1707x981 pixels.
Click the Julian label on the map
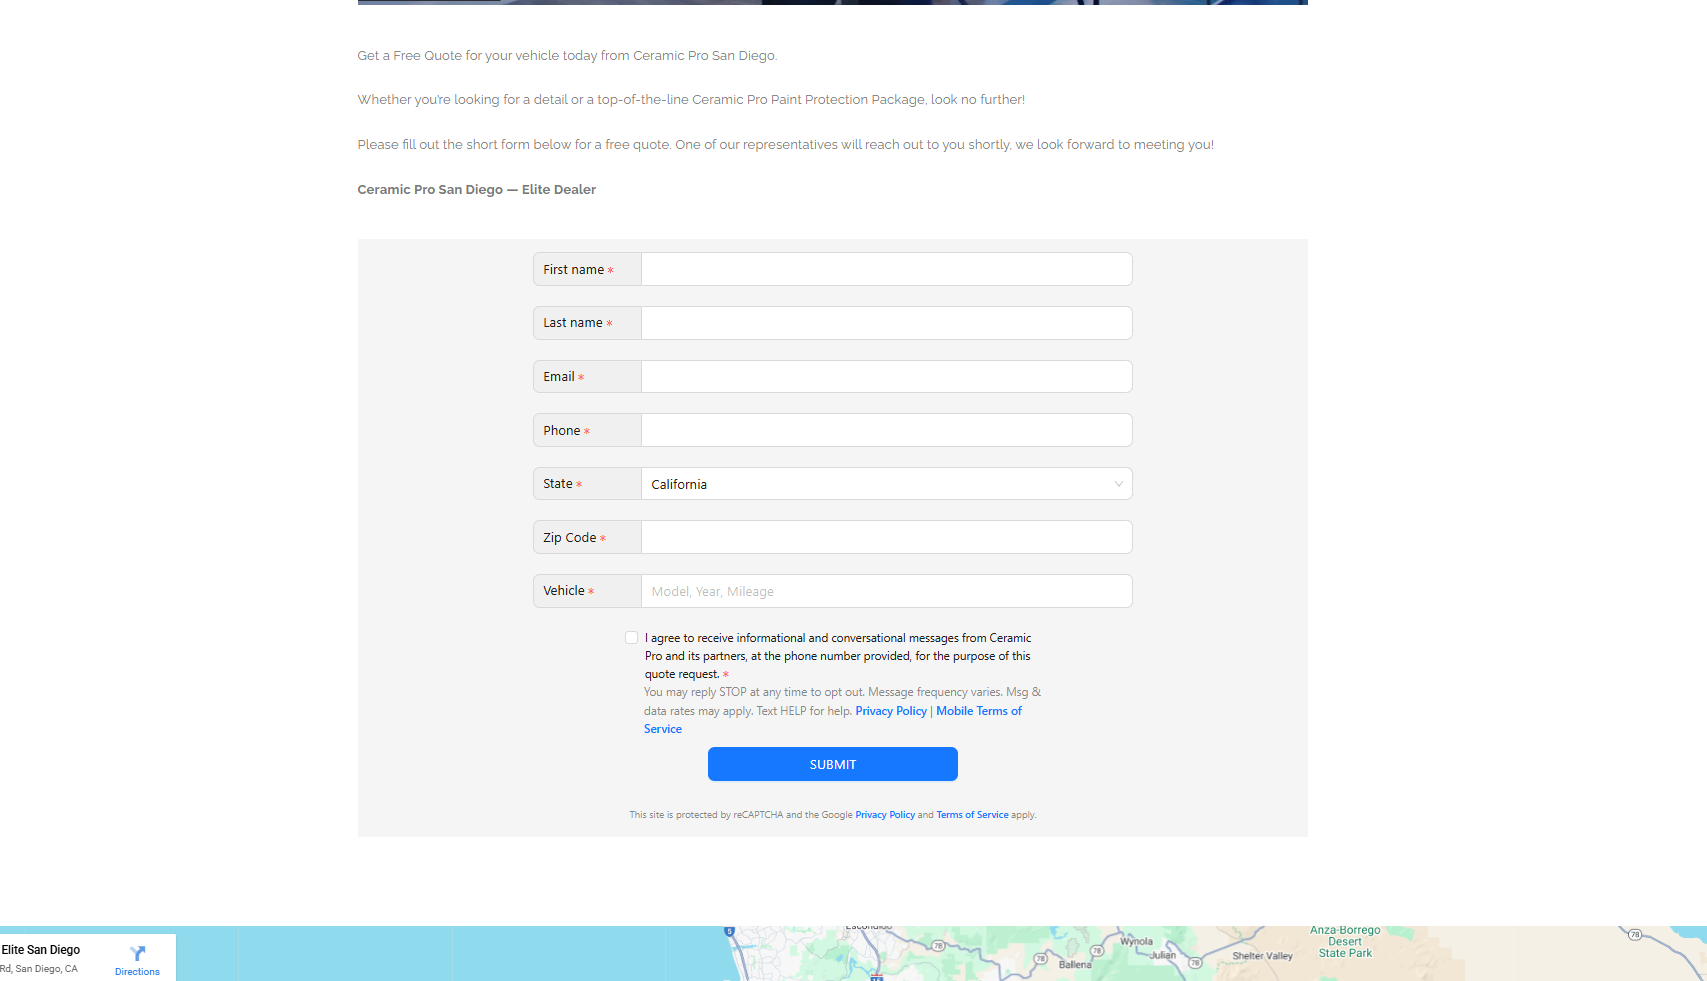click(x=1163, y=955)
